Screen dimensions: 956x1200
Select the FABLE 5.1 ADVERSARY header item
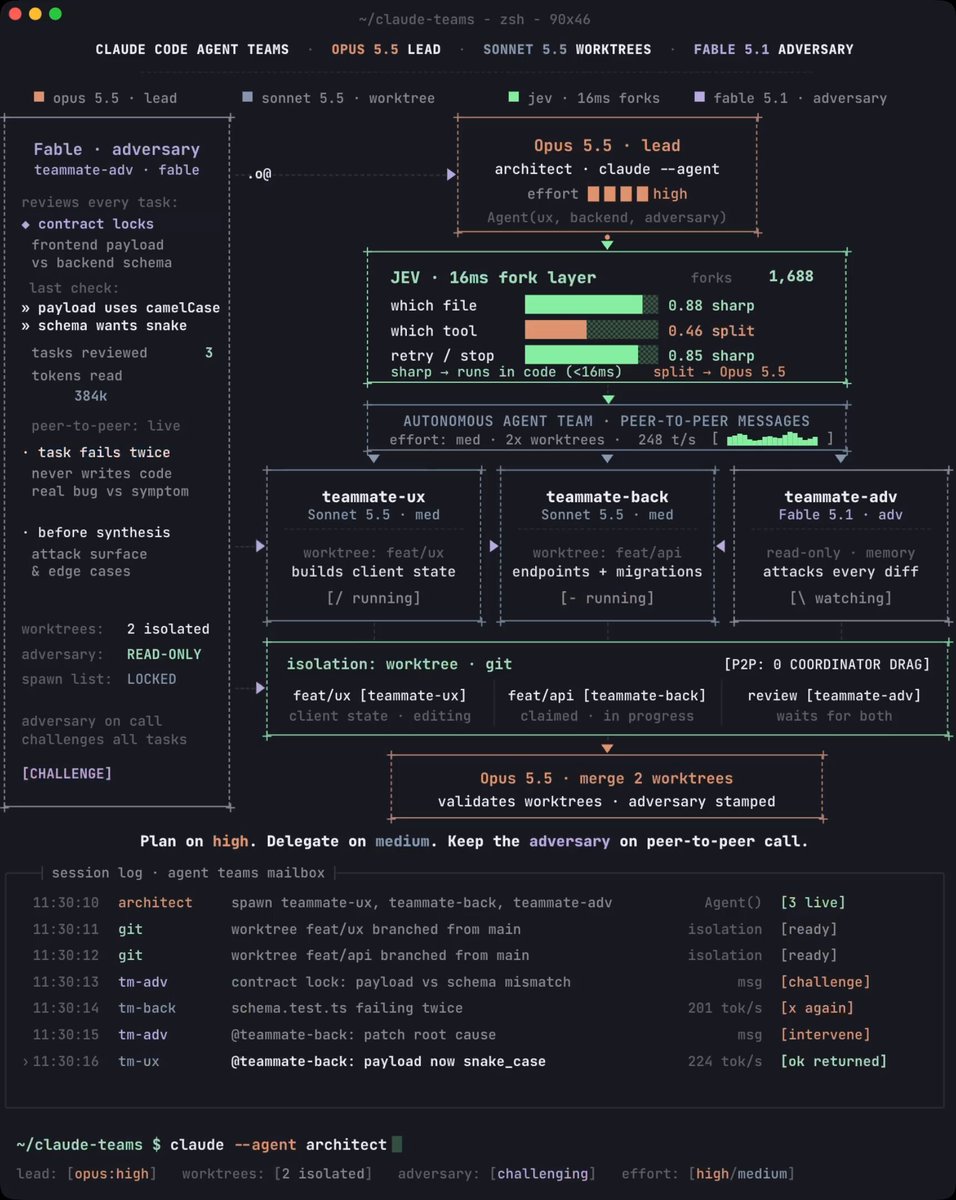773,49
